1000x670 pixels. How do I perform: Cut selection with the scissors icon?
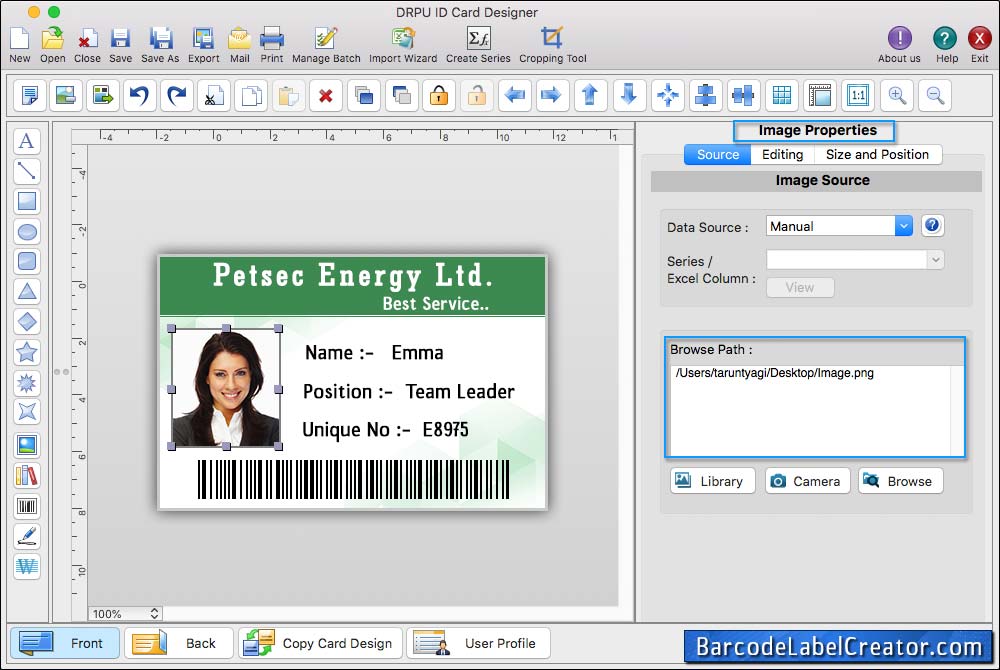214,96
